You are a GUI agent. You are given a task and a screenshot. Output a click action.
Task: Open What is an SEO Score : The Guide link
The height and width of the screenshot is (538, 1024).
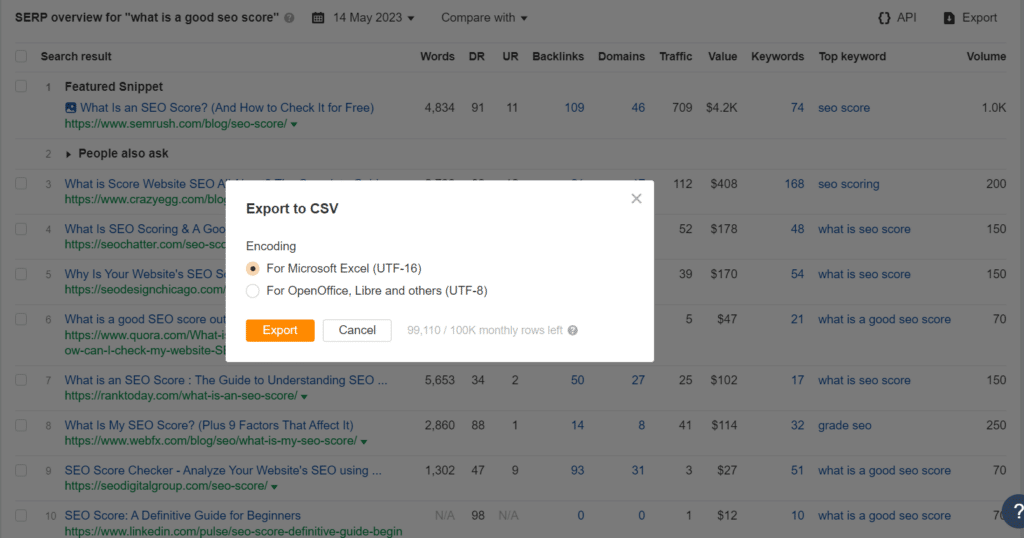pos(226,380)
